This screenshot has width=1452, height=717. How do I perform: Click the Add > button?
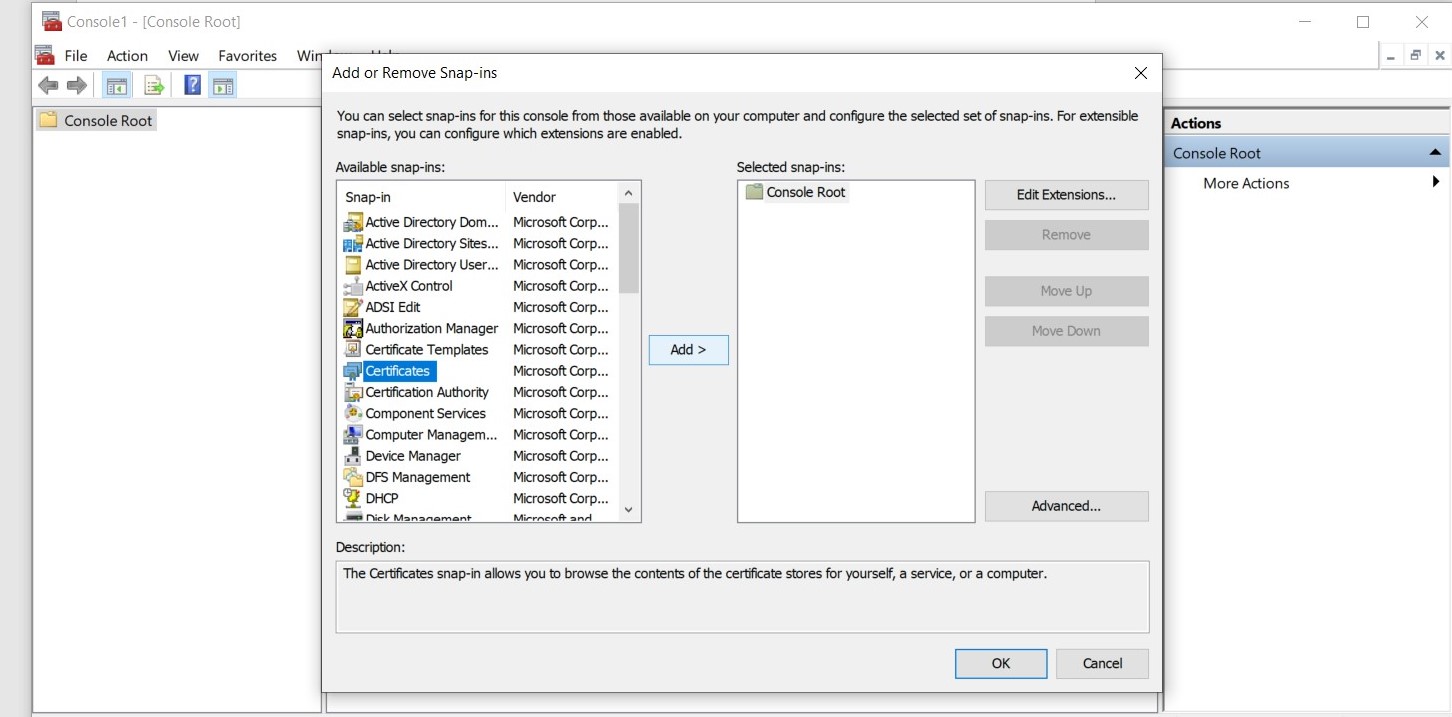688,350
